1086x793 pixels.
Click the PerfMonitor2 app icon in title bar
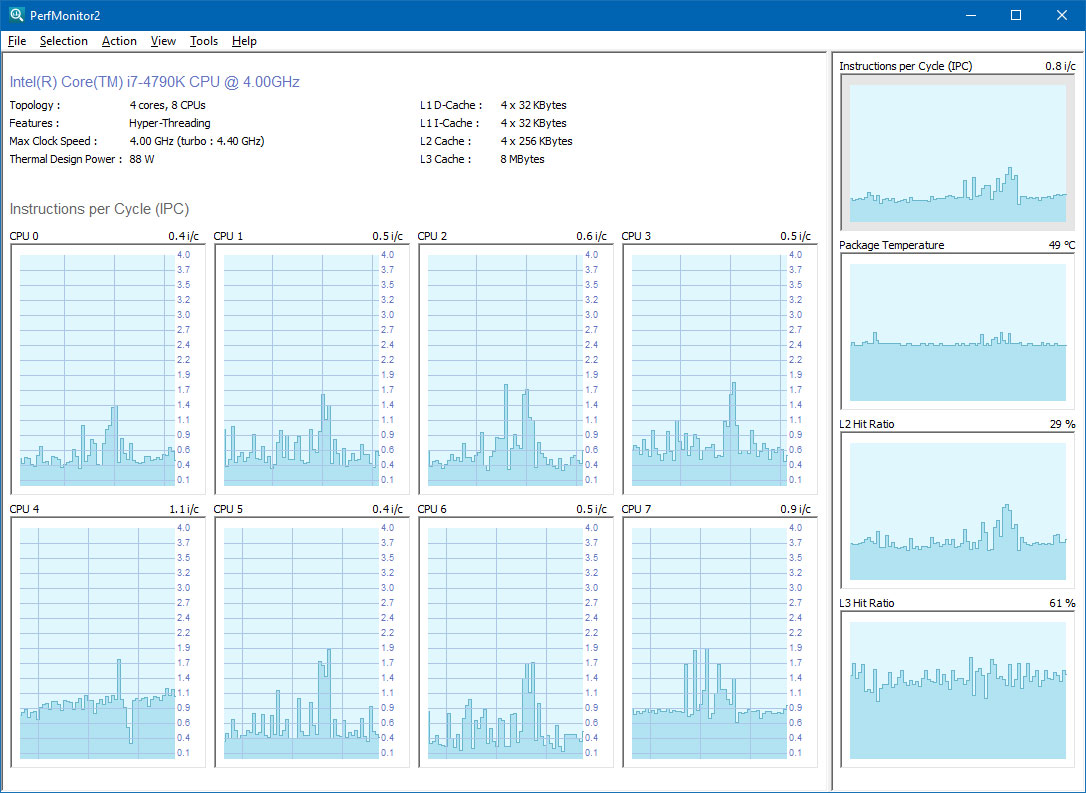[x=17, y=15]
